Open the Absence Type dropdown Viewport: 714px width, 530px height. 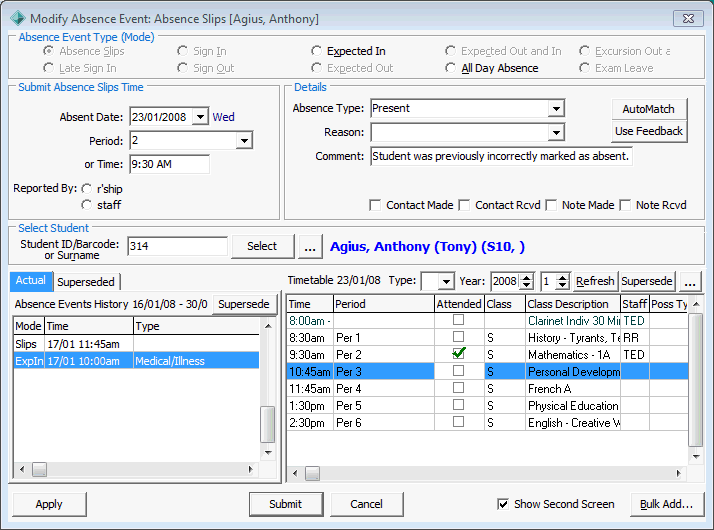pyautogui.click(x=556, y=108)
